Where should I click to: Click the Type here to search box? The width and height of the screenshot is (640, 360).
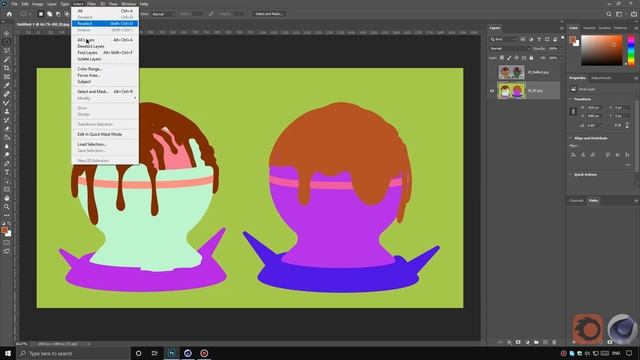(x=73, y=353)
